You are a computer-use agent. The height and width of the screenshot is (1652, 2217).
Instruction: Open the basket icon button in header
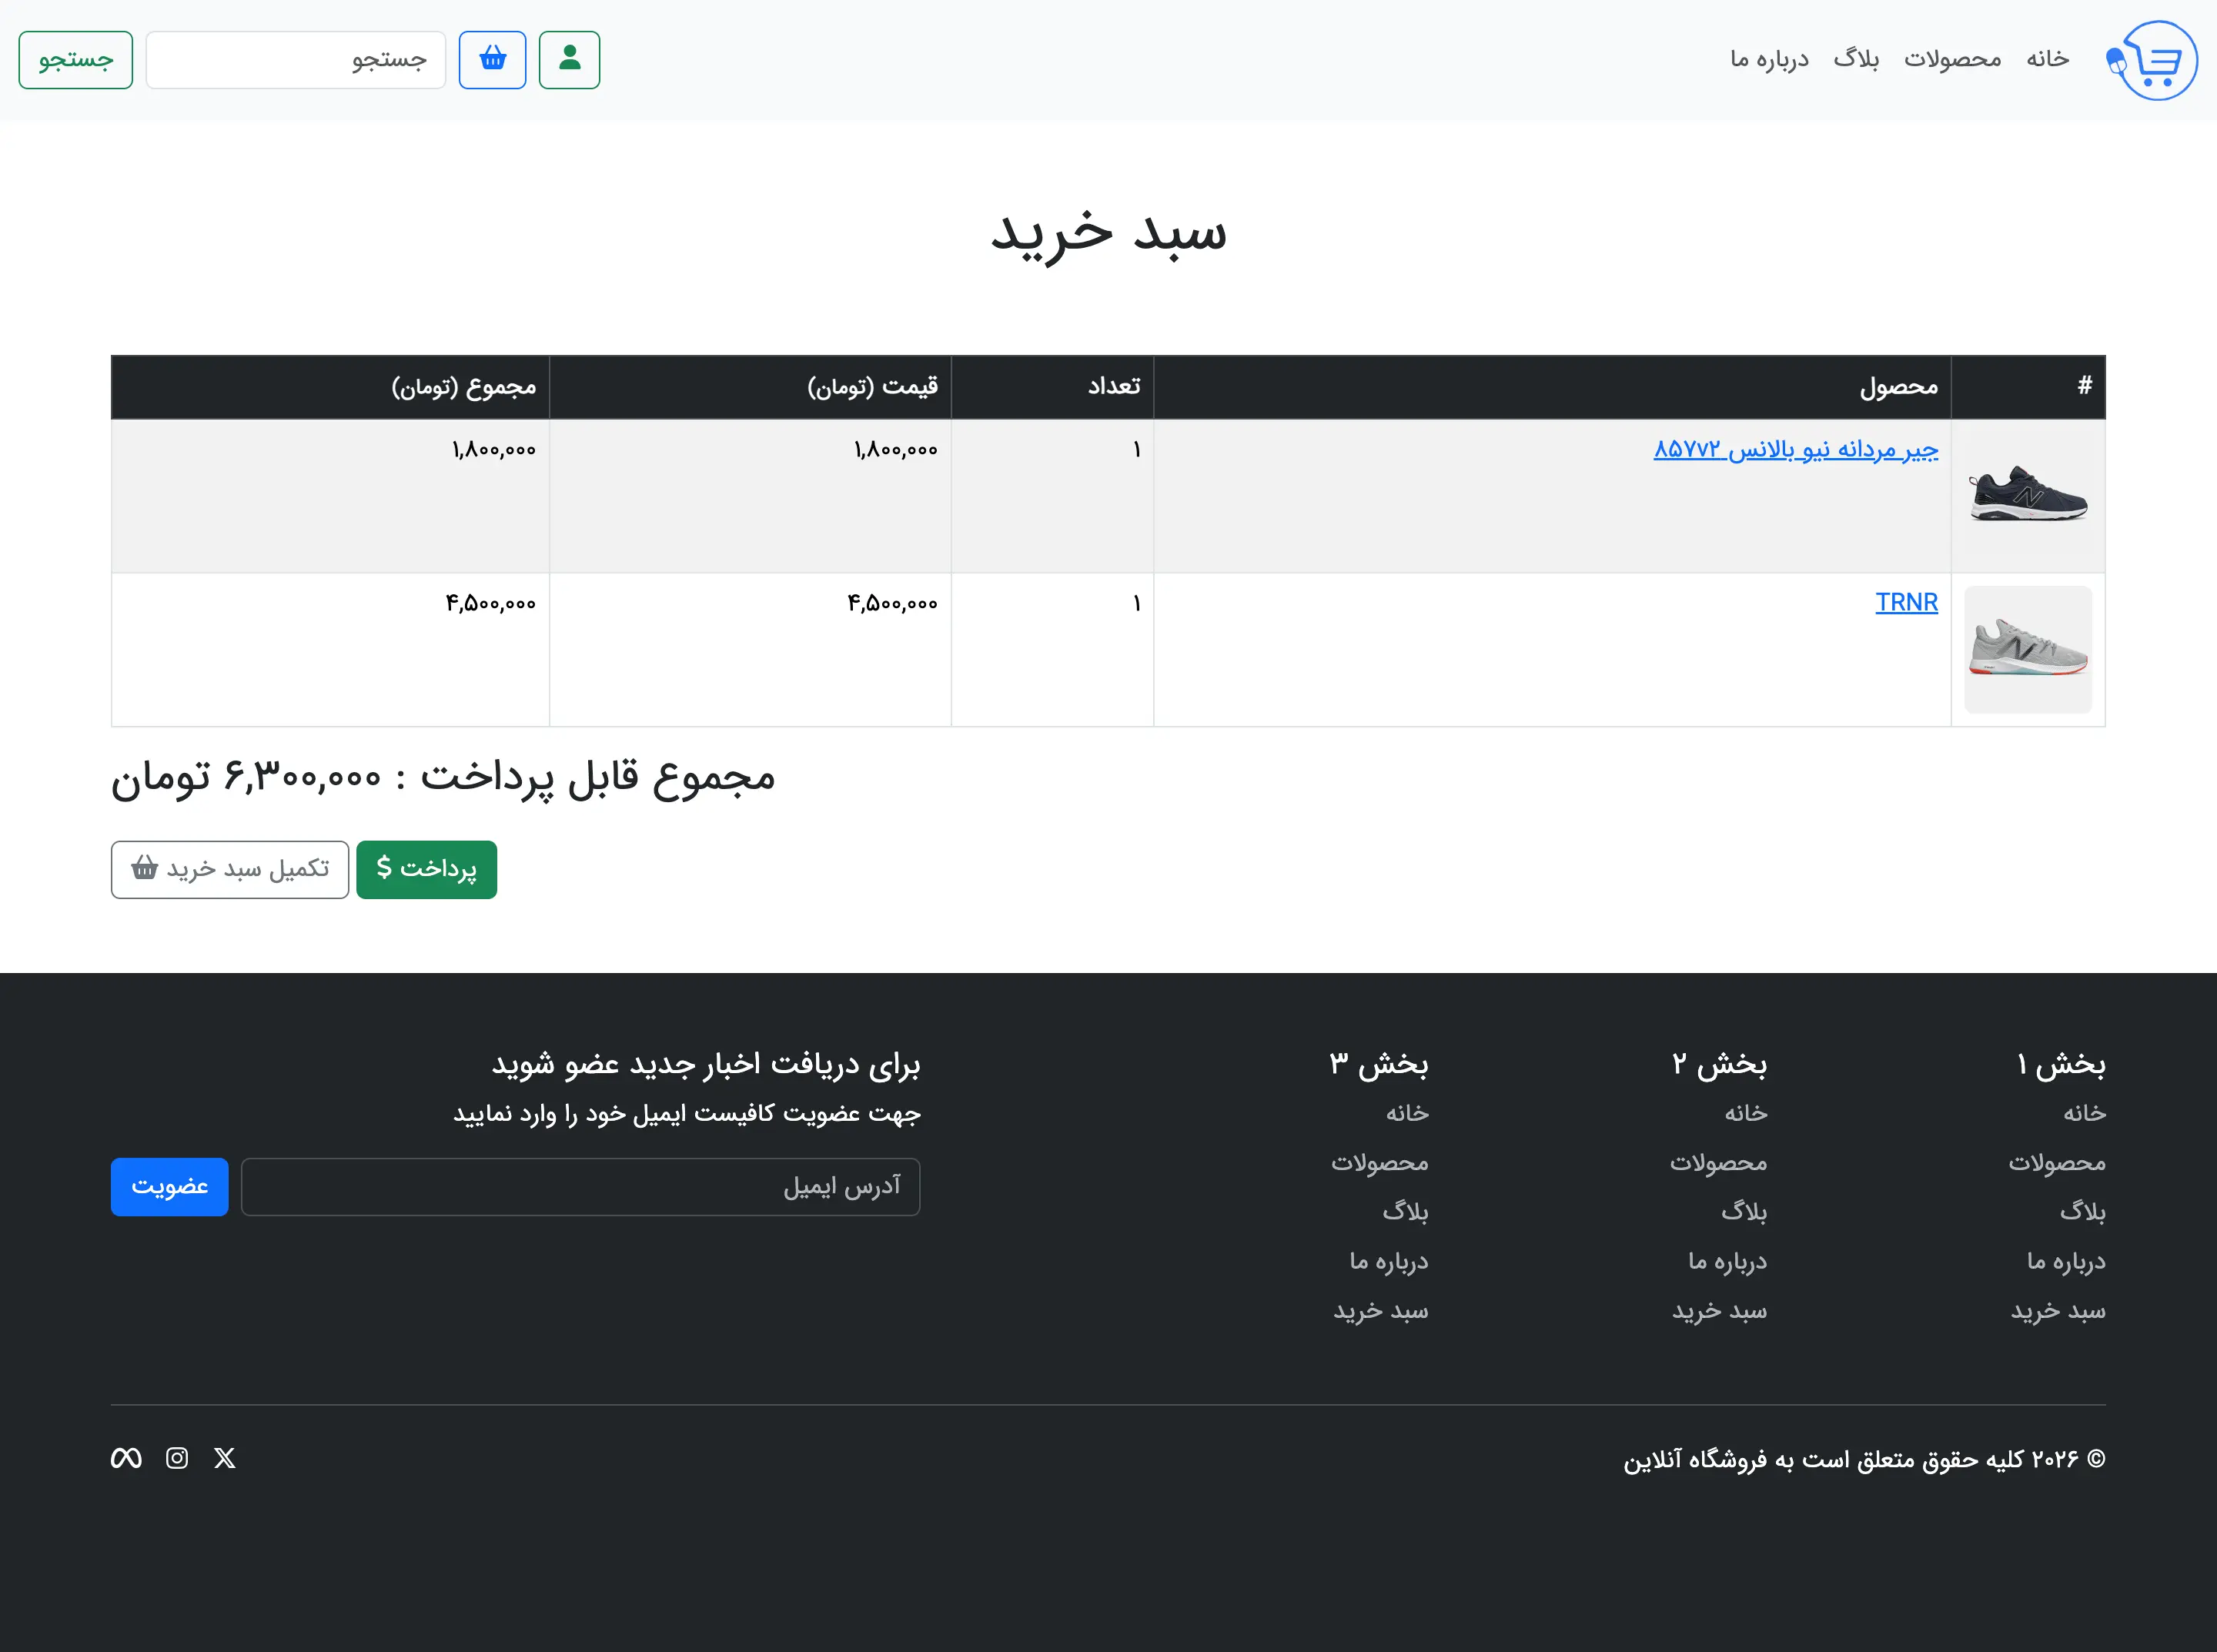pos(492,60)
